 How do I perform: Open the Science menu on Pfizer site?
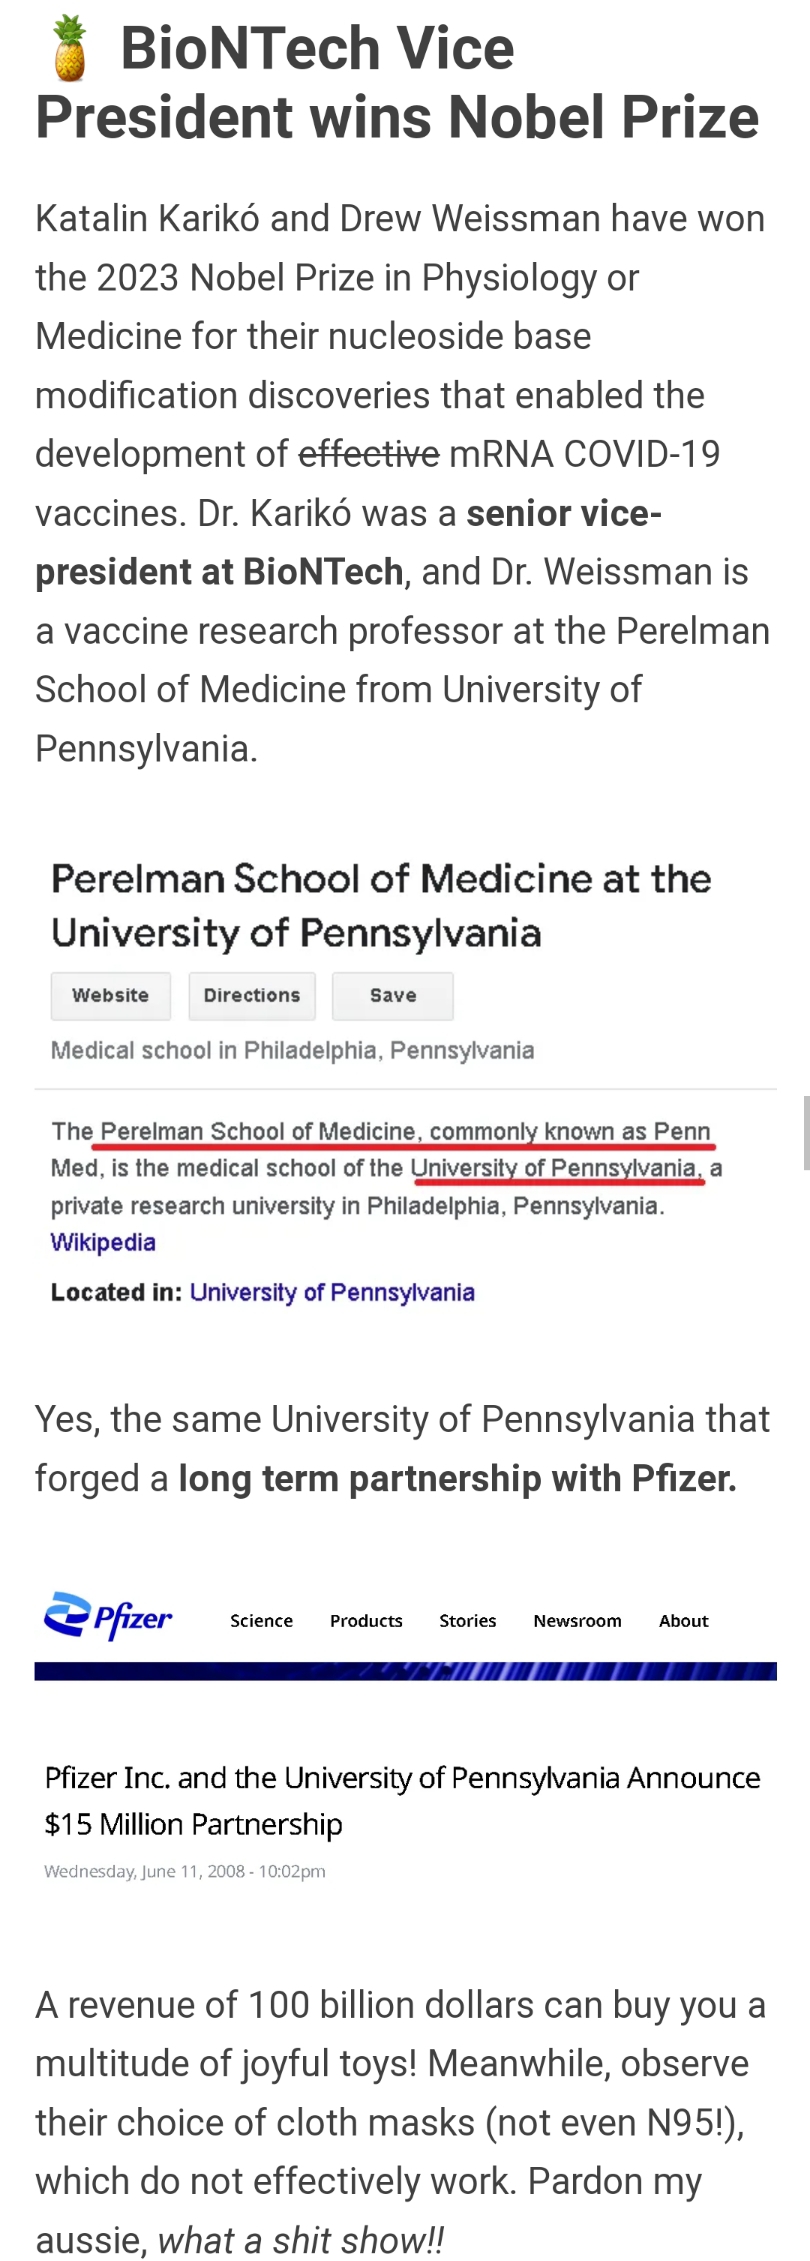point(262,1621)
